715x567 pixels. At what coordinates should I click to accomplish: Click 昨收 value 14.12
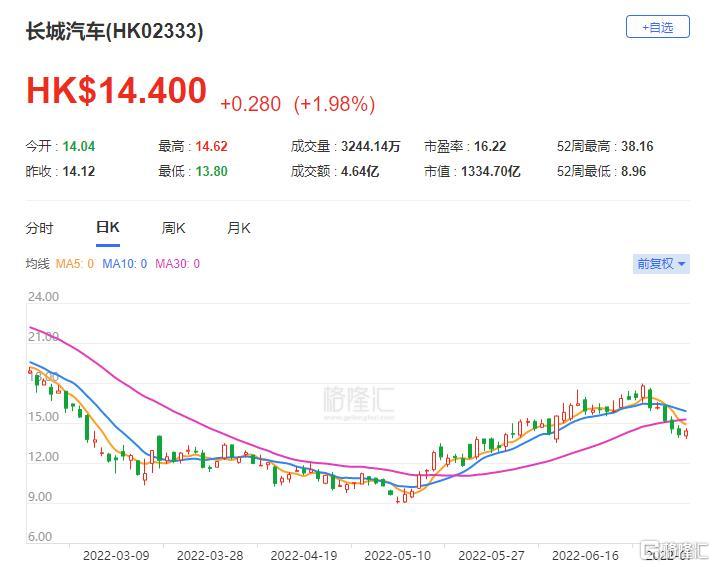click(79, 172)
